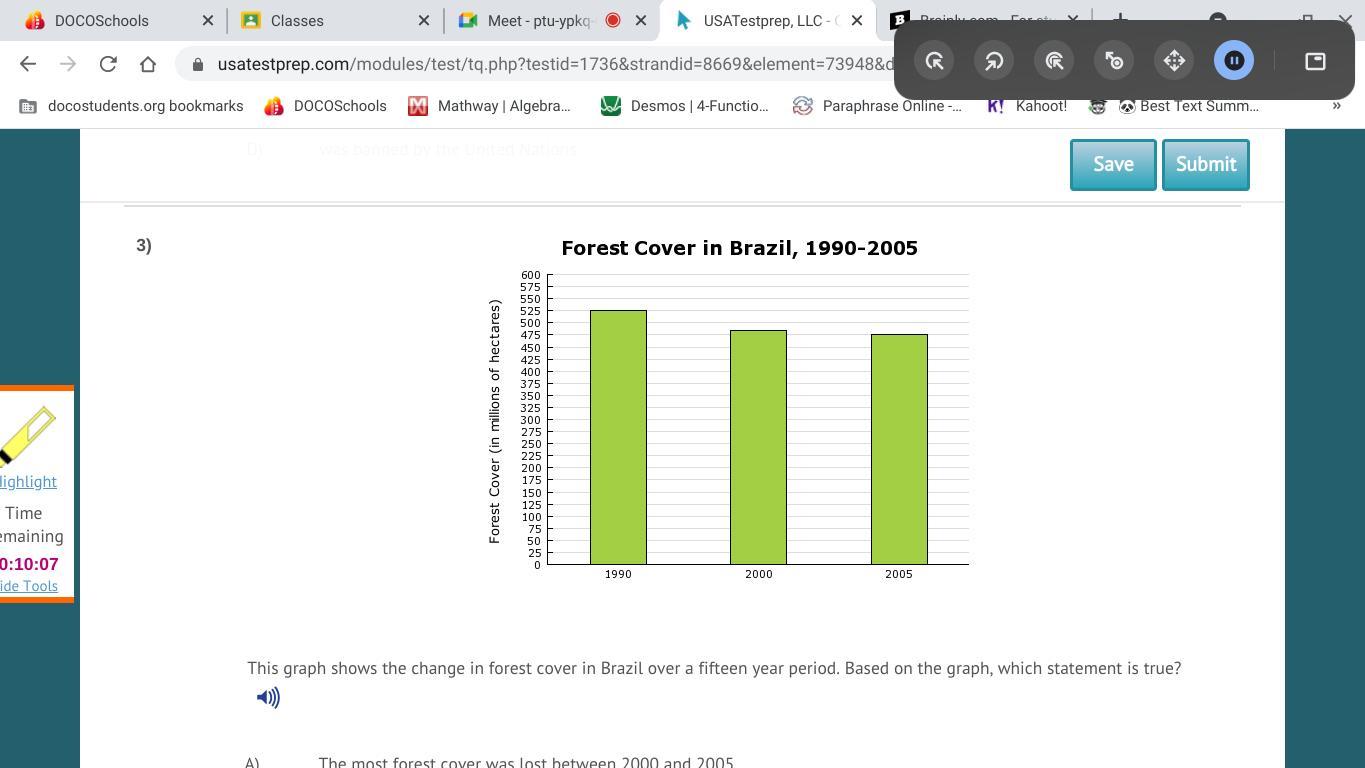Click the y-axis title 'Forest Cover (in millions of hectares)'

494,421
